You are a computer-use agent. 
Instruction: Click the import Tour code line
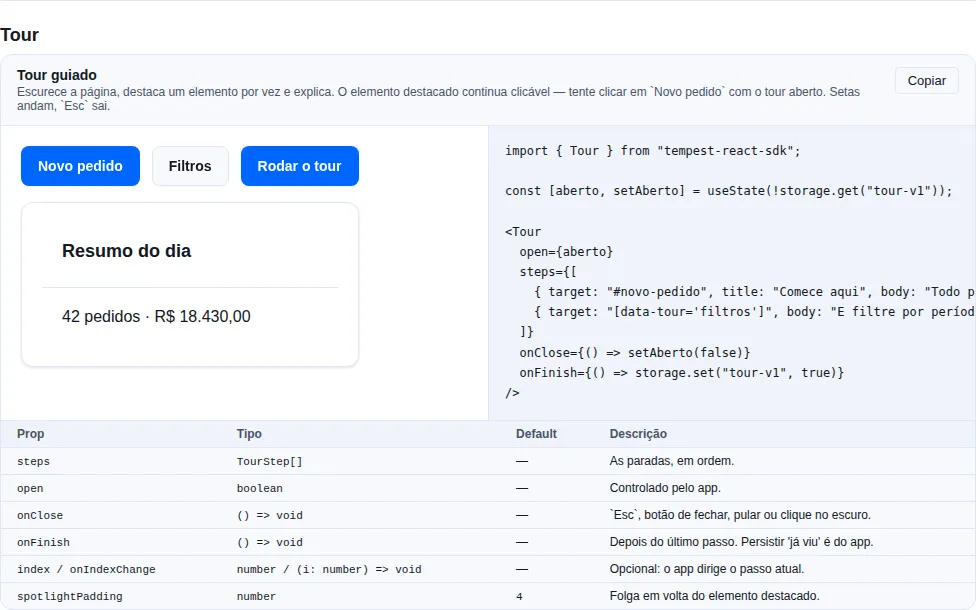point(652,151)
